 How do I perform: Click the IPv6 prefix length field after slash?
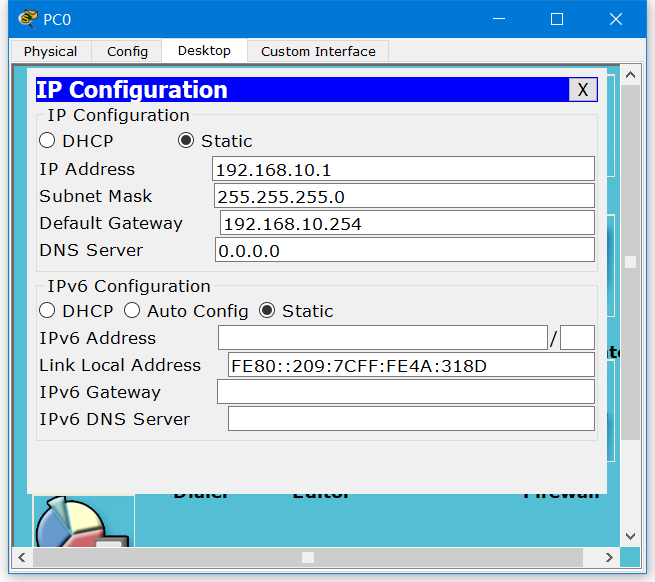point(577,338)
